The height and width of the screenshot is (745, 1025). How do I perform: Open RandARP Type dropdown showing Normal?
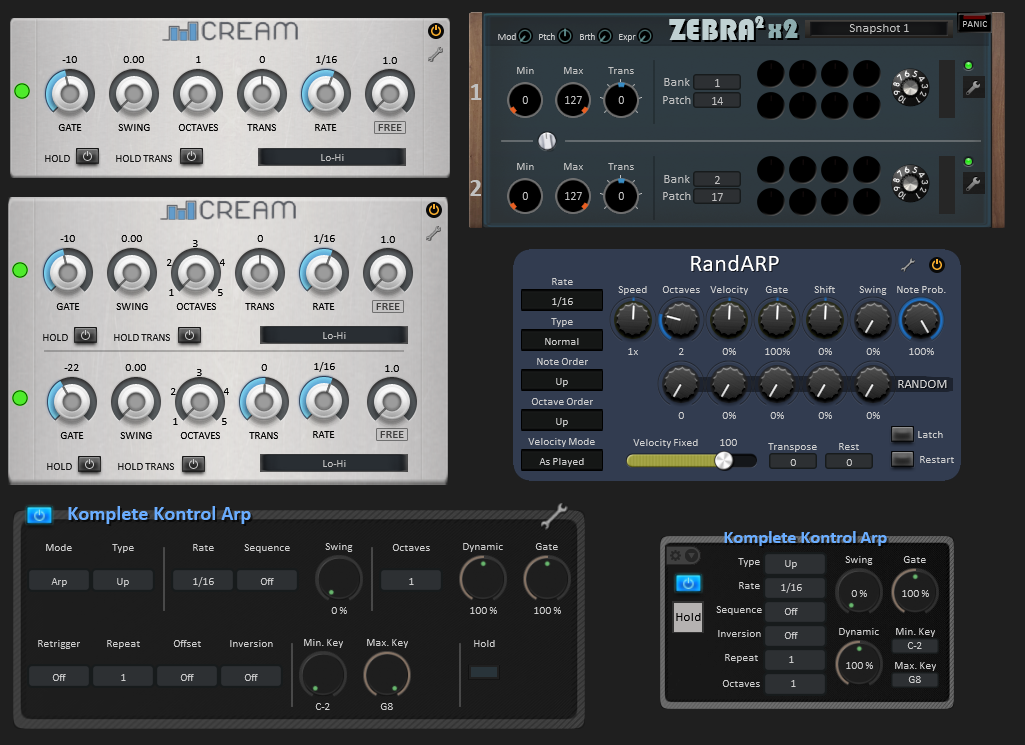[x=562, y=341]
